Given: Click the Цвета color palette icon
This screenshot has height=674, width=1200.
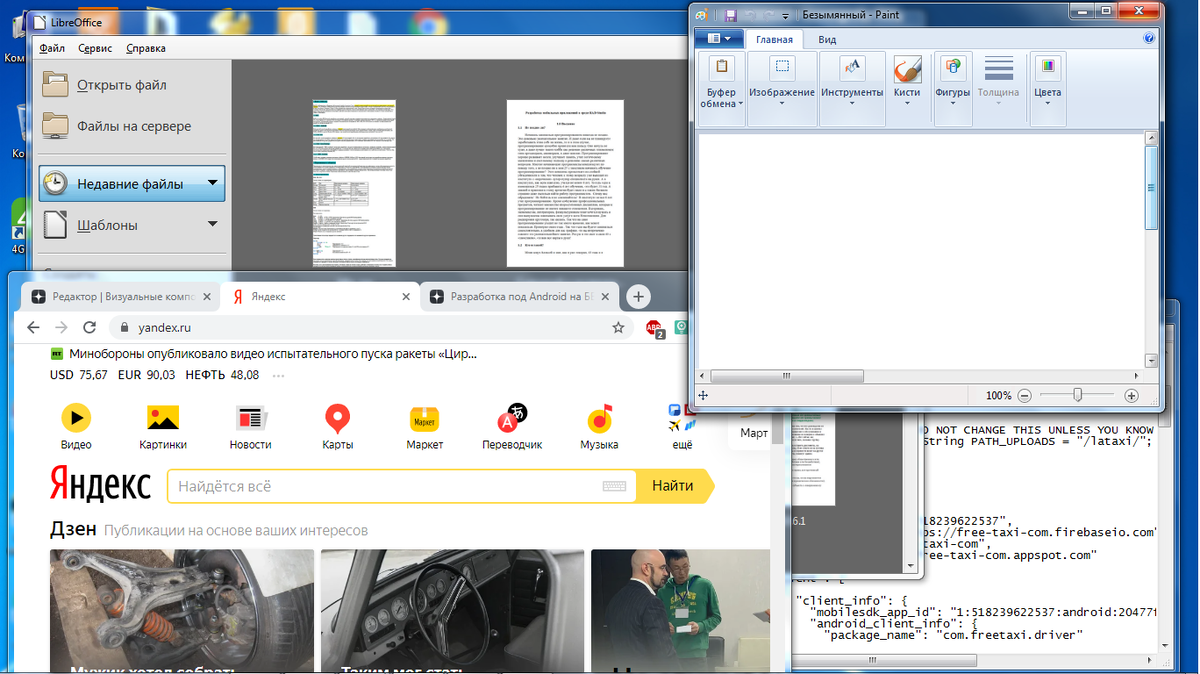Looking at the screenshot, I should pyautogui.click(x=1048, y=69).
